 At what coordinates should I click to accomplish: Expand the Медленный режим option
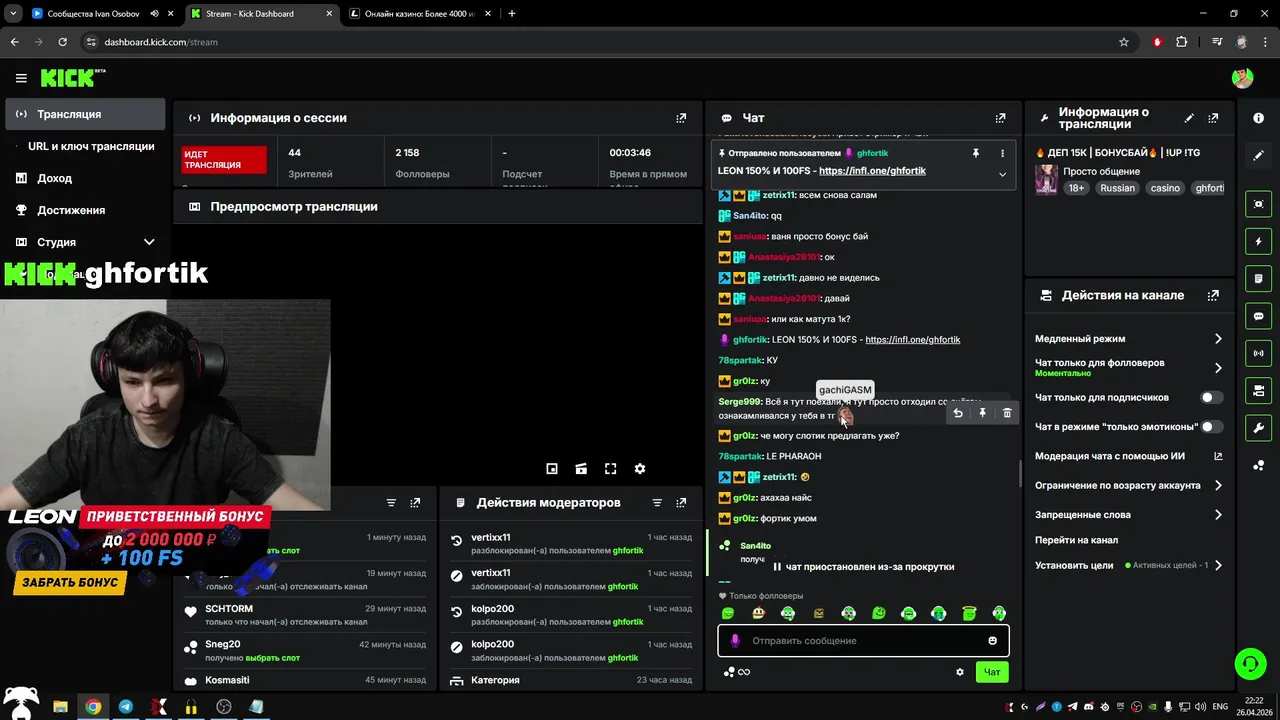(1128, 339)
